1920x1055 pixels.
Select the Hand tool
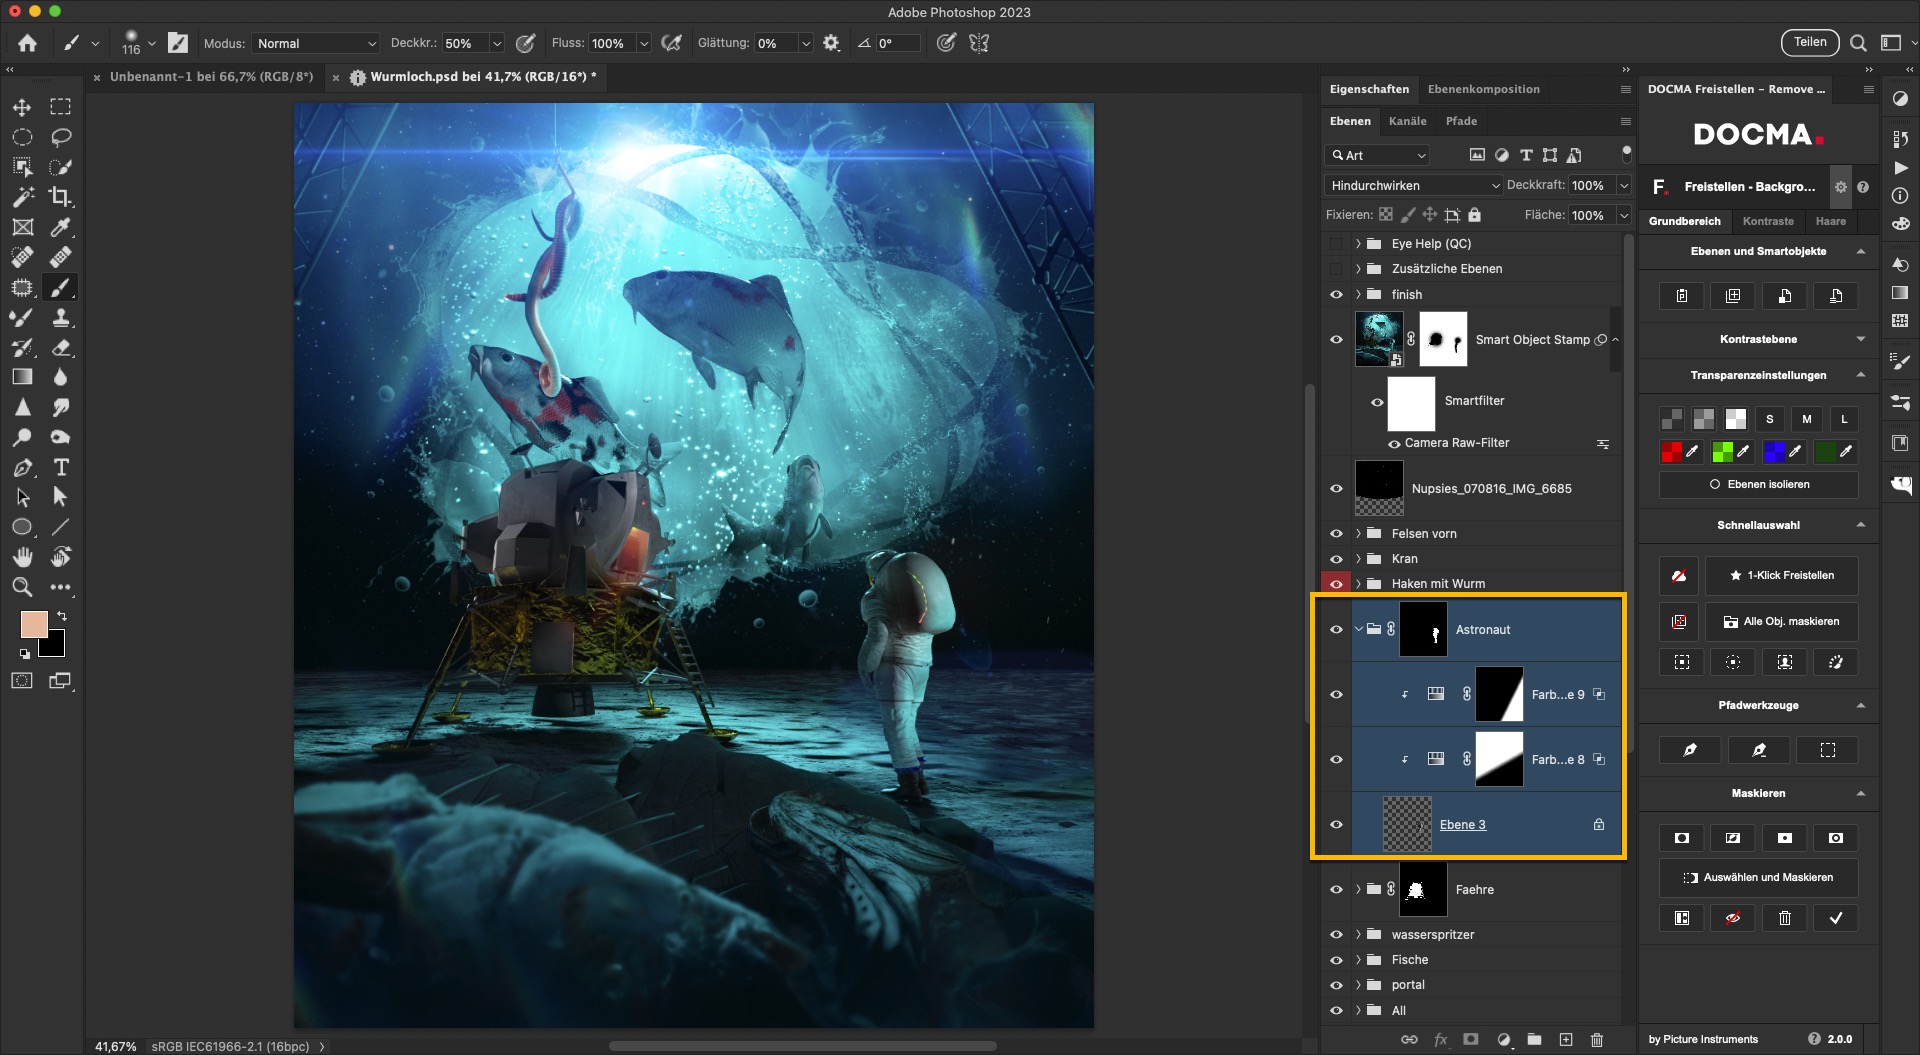pyautogui.click(x=22, y=557)
